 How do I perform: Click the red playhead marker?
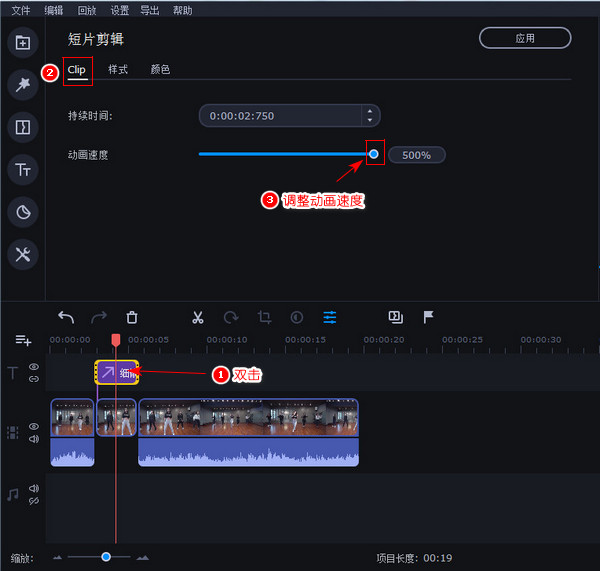[116, 340]
